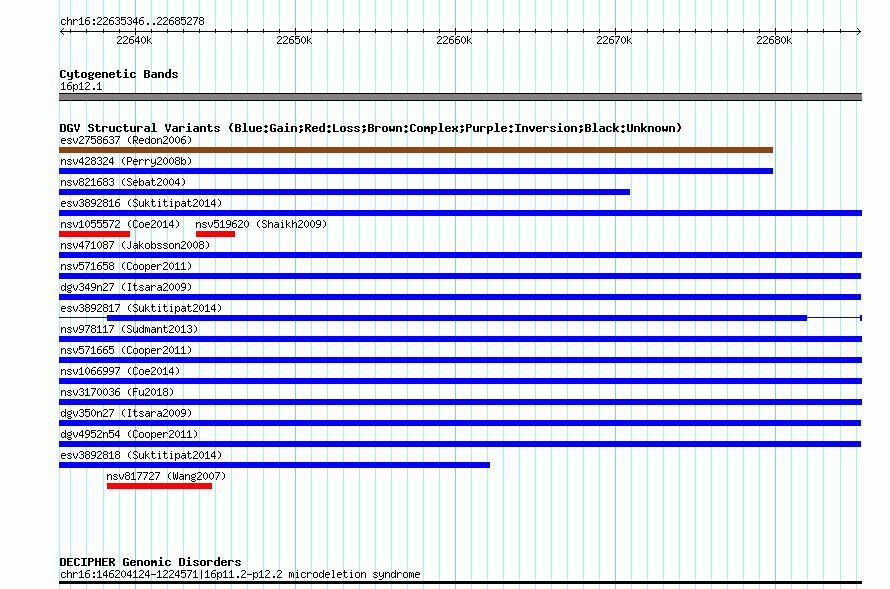Image resolution: width=890 pixels, height=589 pixels.
Task: Click blue bar under nsv571665
Action: [x=460, y=360]
